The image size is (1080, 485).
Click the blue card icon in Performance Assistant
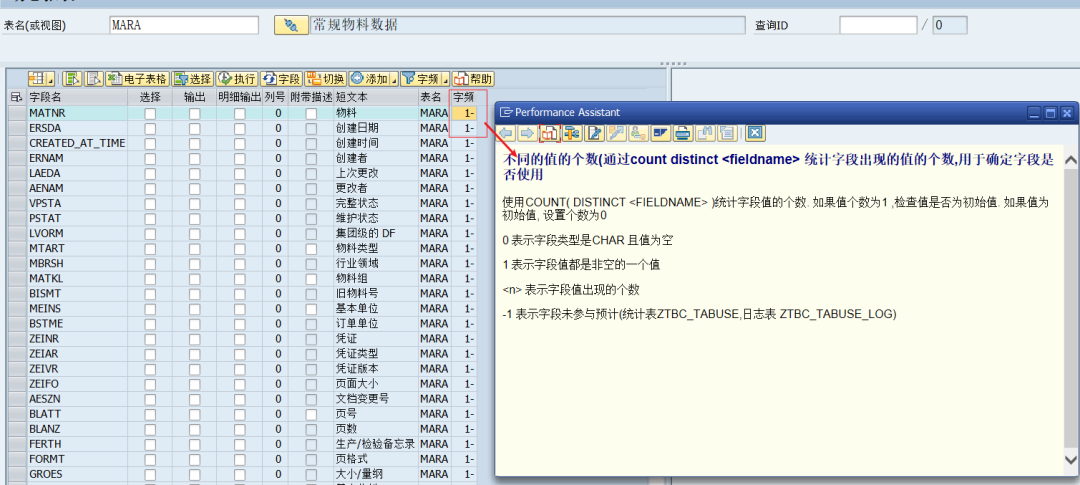coord(660,132)
